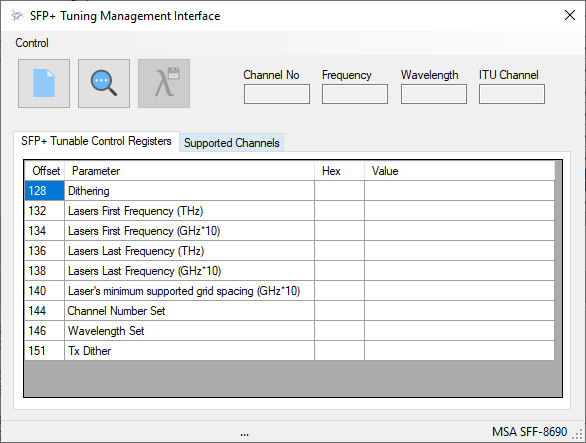
Task: Click Value cell in Channel Number Set row
Action: 459,311
